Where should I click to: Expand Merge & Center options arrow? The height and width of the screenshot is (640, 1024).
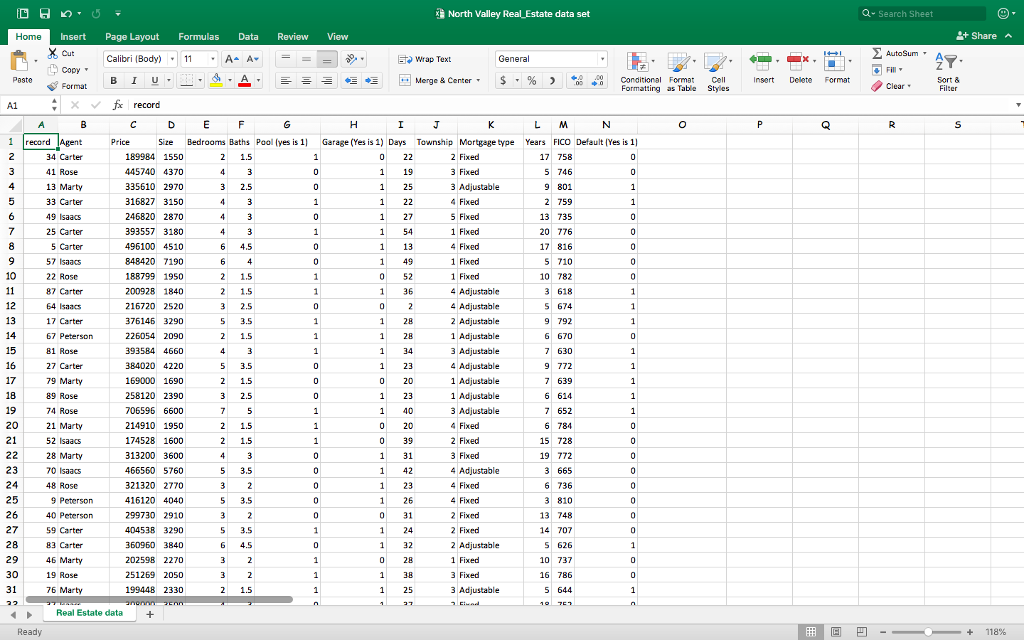tap(478, 80)
